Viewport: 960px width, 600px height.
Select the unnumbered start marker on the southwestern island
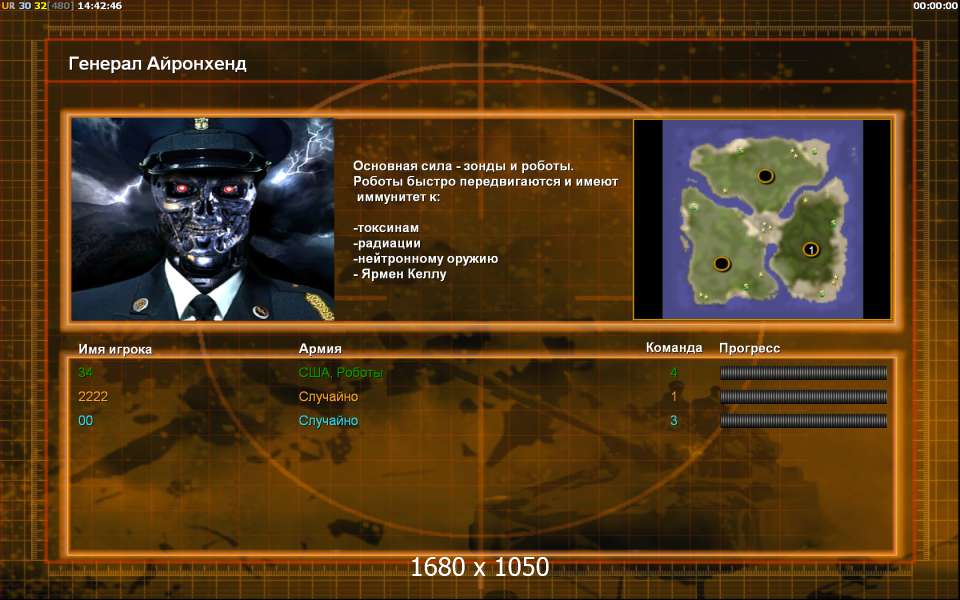722,264
